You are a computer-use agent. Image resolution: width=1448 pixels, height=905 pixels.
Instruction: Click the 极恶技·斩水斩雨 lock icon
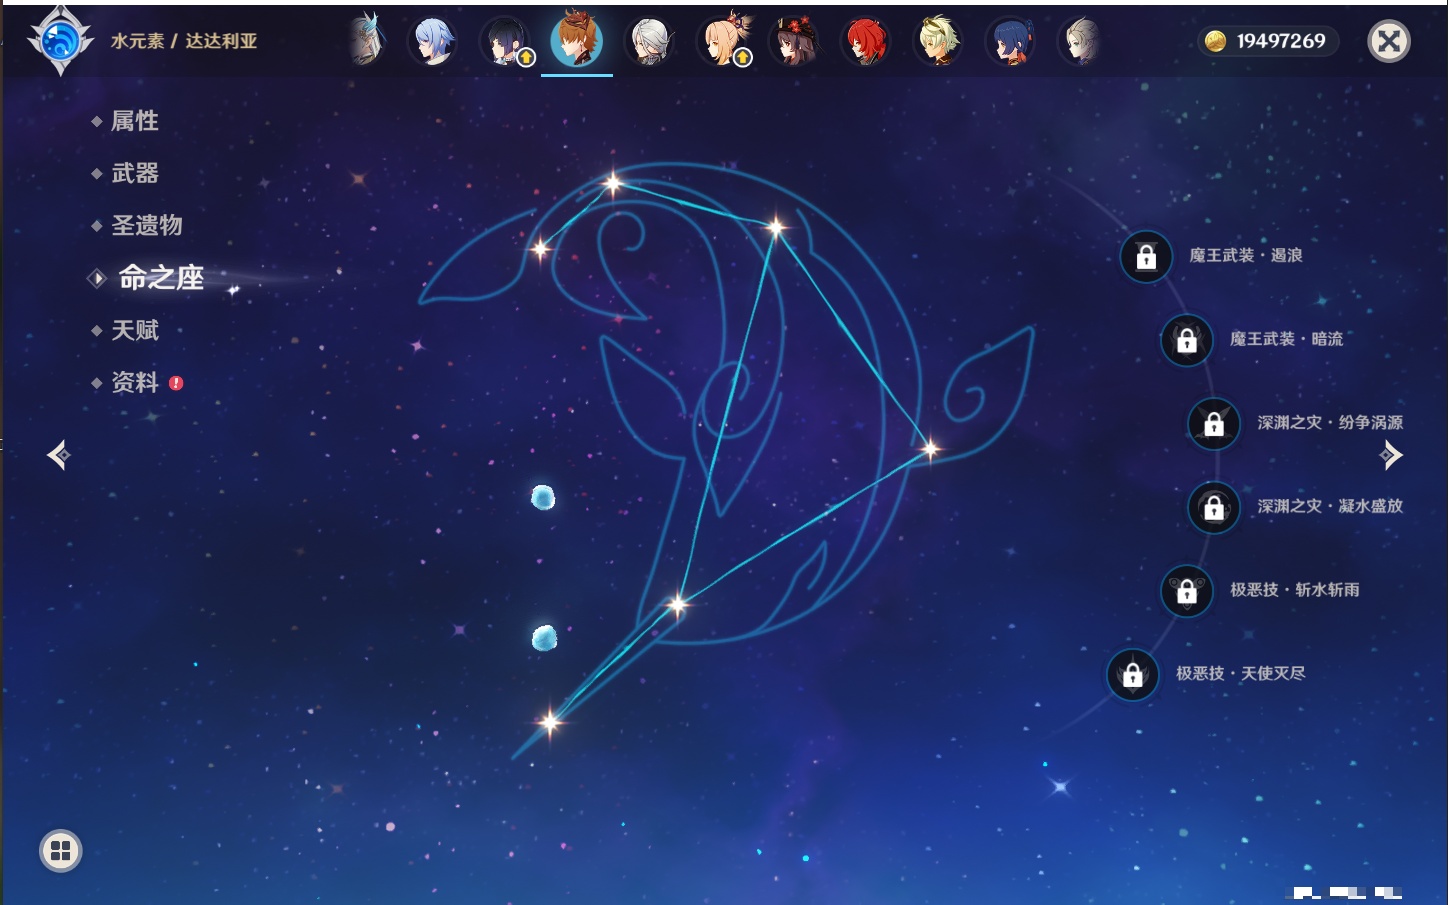tap(1187, 591)
